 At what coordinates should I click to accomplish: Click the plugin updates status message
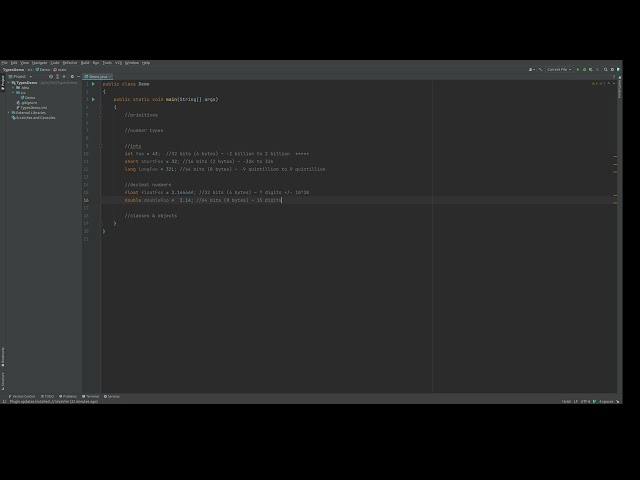[x=53, y=402]
